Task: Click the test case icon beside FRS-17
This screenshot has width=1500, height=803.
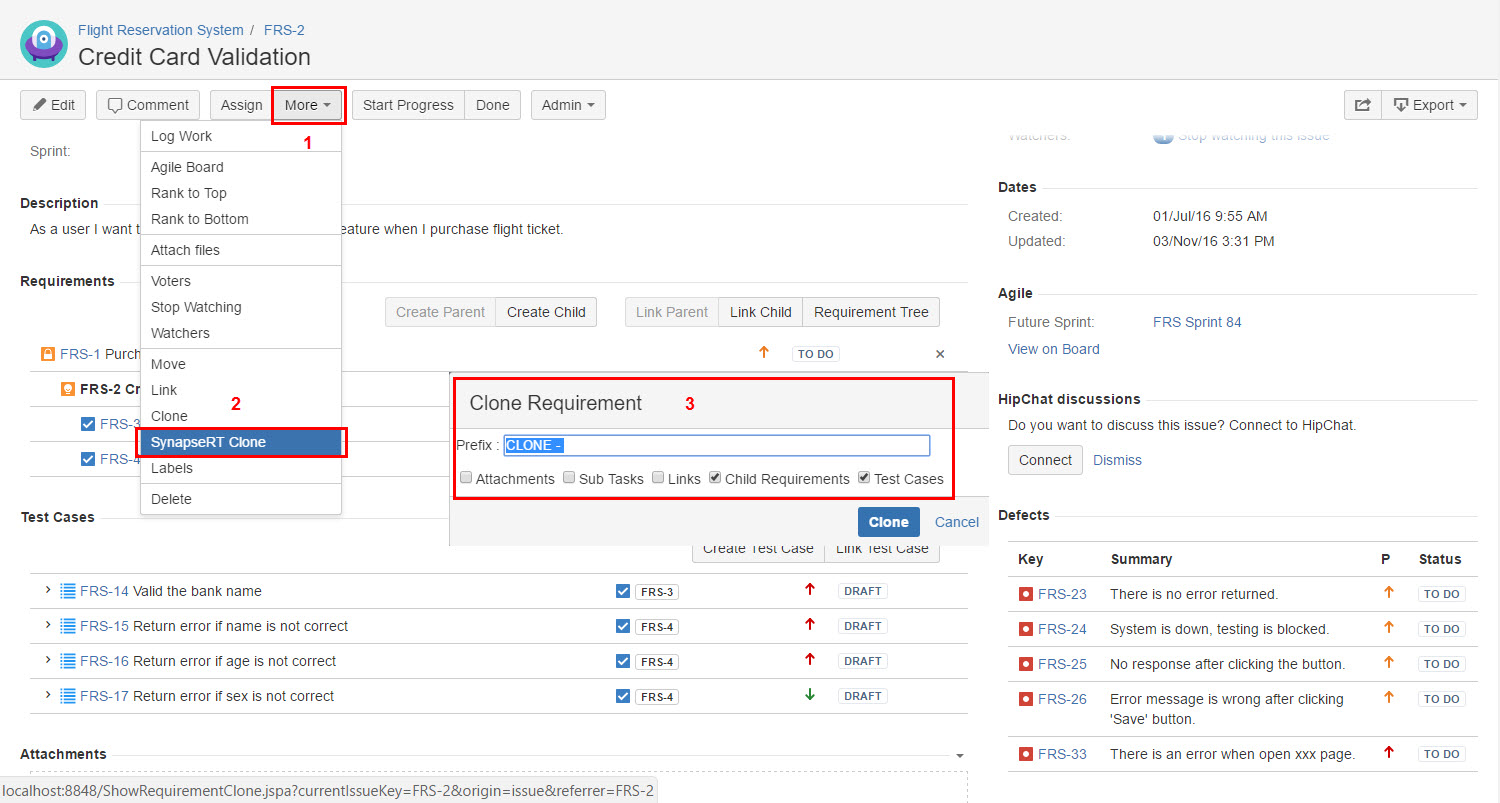Action: point(68,696)
